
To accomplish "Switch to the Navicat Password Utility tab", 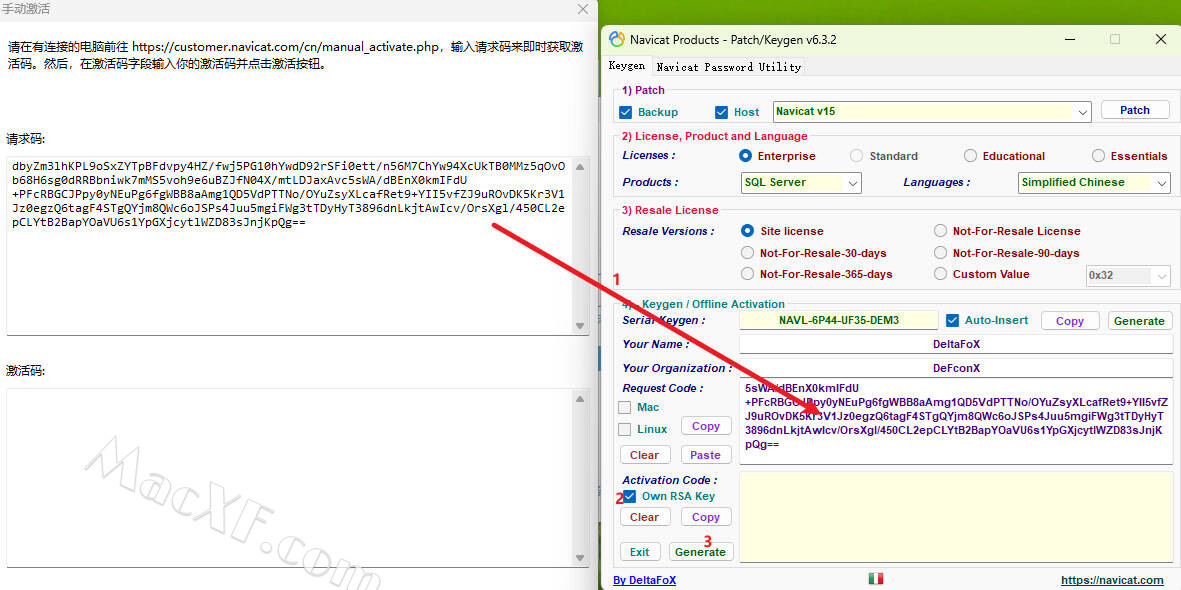I will (728, 67).
